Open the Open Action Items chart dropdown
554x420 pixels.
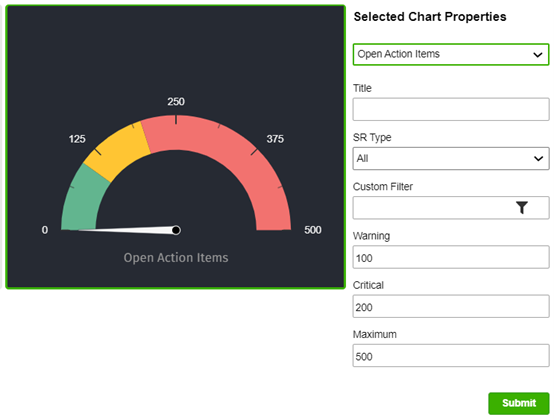[x=451, y=54]
